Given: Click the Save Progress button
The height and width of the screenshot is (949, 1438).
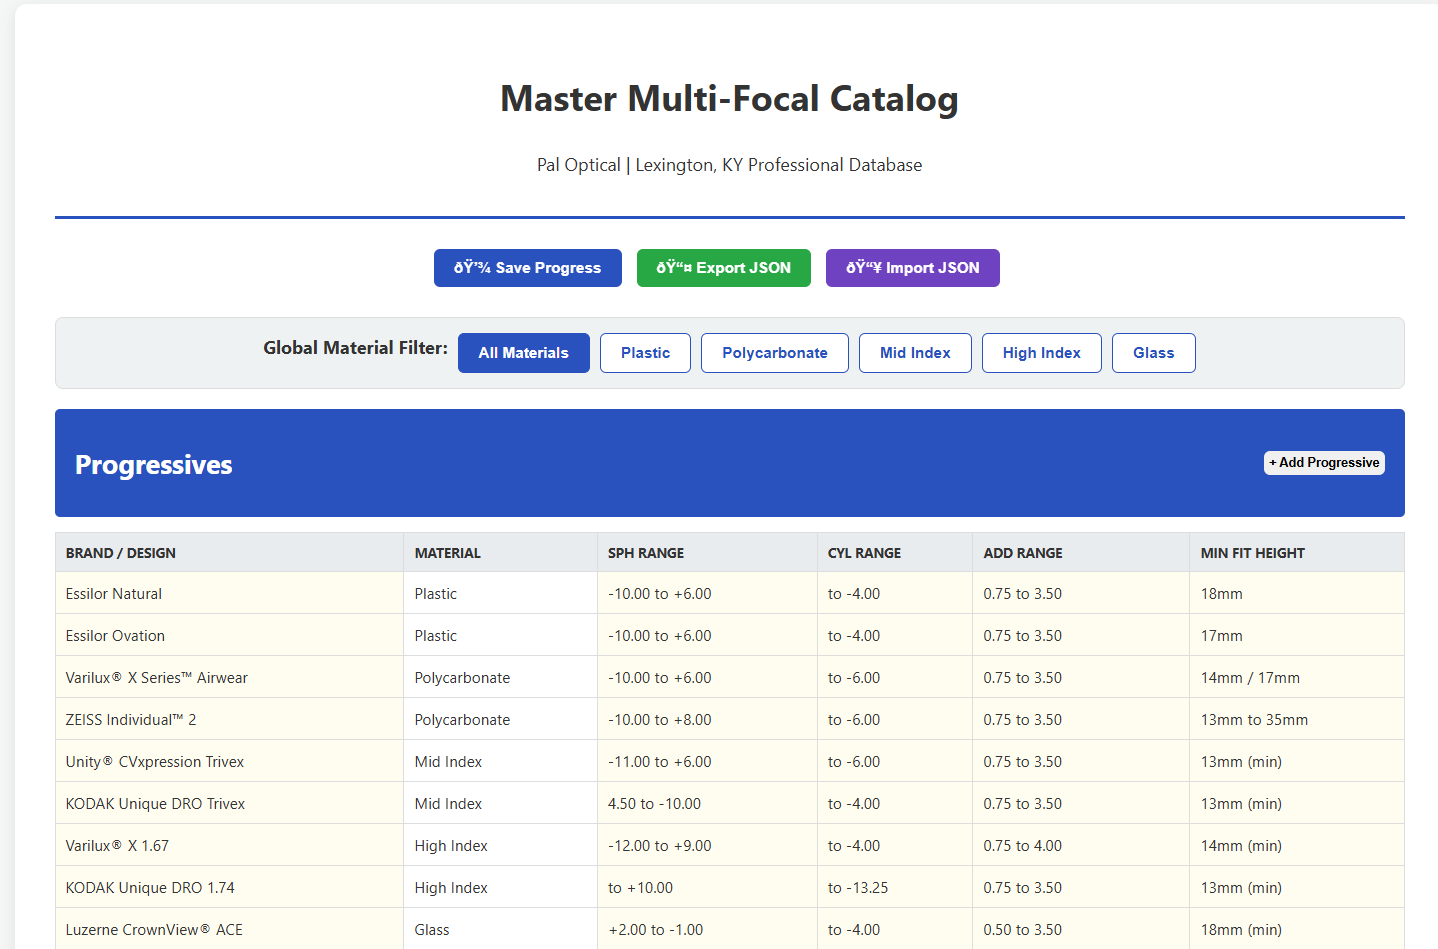Looking at the screenshot, I should (x=527, y=268).
